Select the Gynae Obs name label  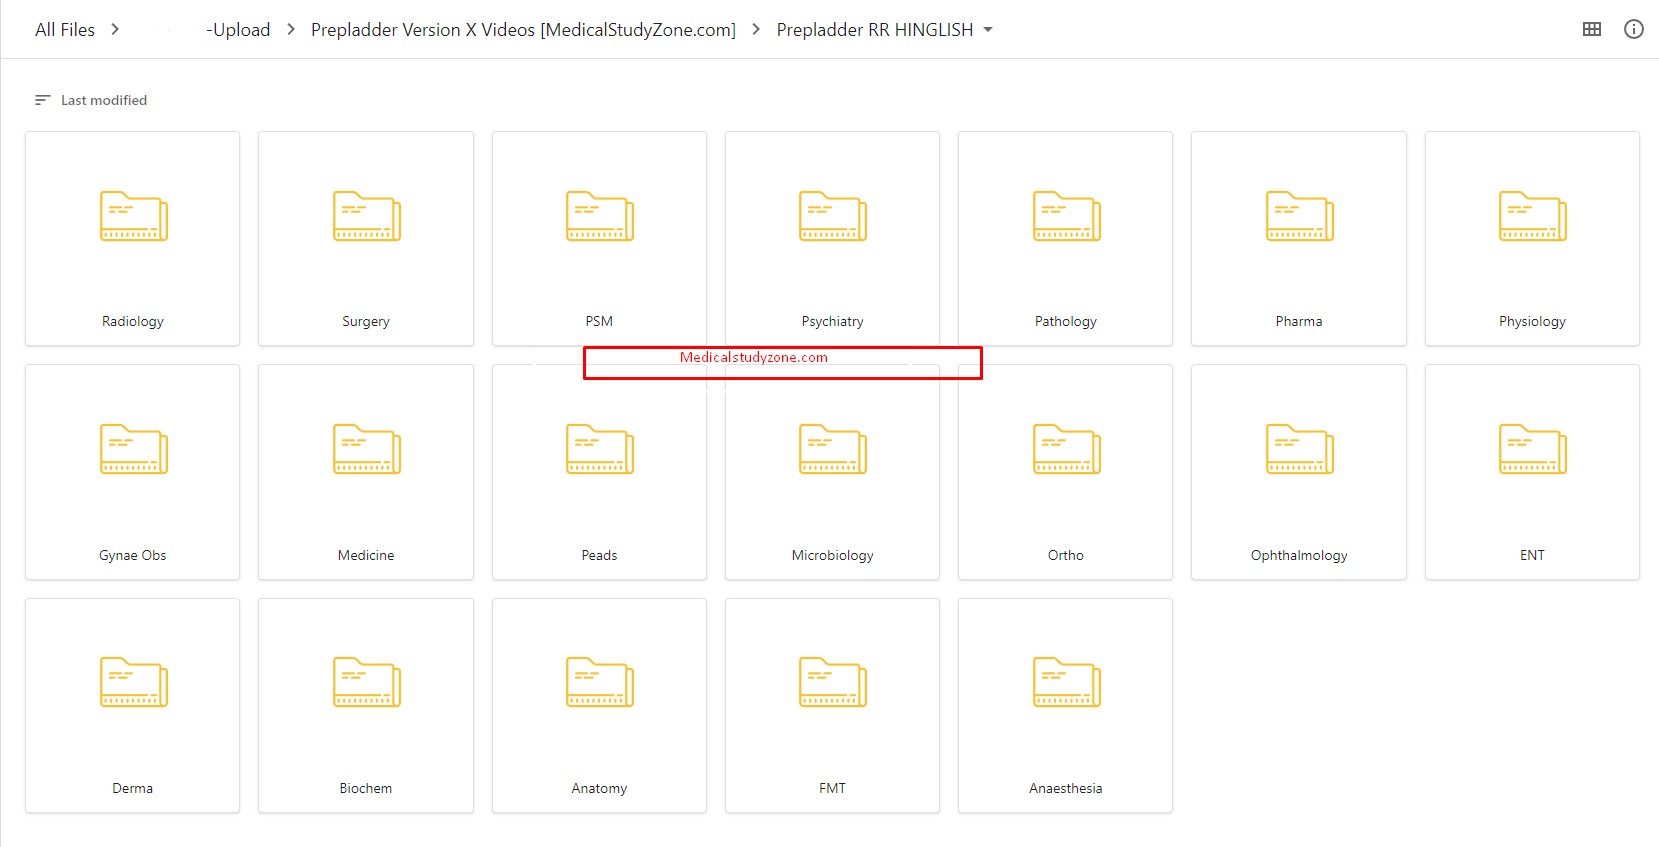(133, 555)
